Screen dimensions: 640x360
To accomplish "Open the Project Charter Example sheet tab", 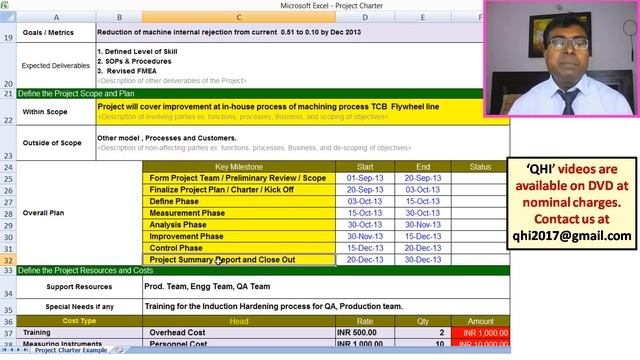I will tap(71, 350).
